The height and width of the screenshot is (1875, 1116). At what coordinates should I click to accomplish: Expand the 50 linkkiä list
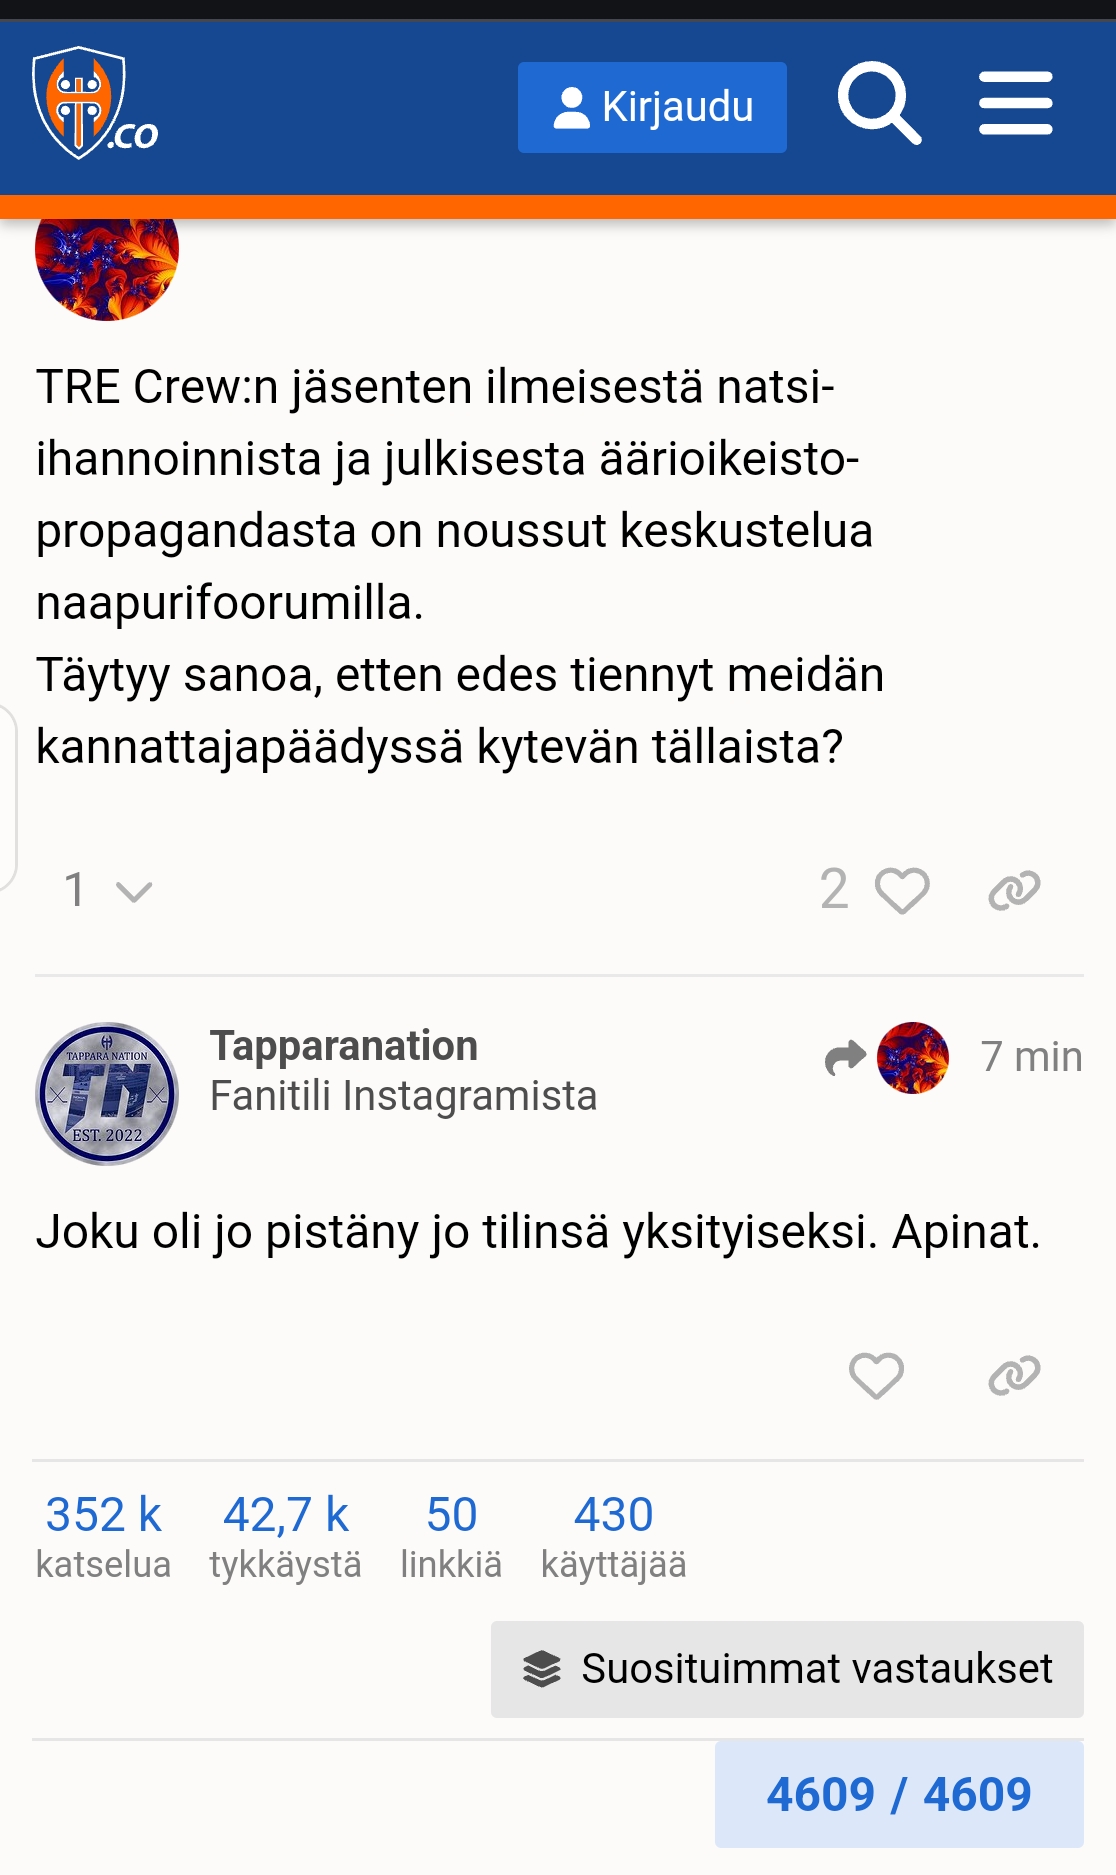(x=451, y=1537)
